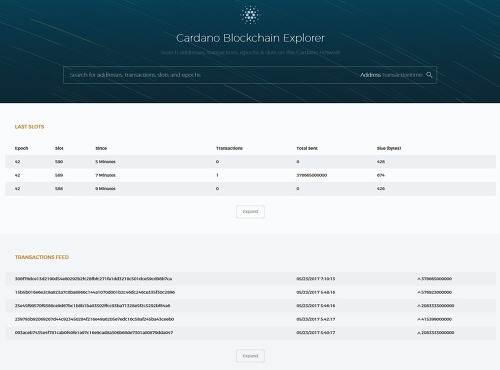Open slot 588 in Last Slots

pos(59,189)
